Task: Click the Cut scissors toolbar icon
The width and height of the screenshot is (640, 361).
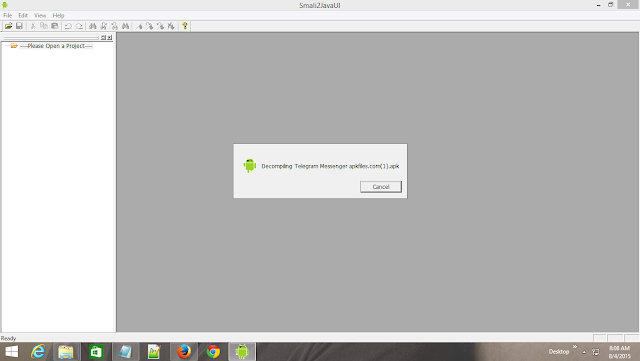Action: click(x=33, y=26)
